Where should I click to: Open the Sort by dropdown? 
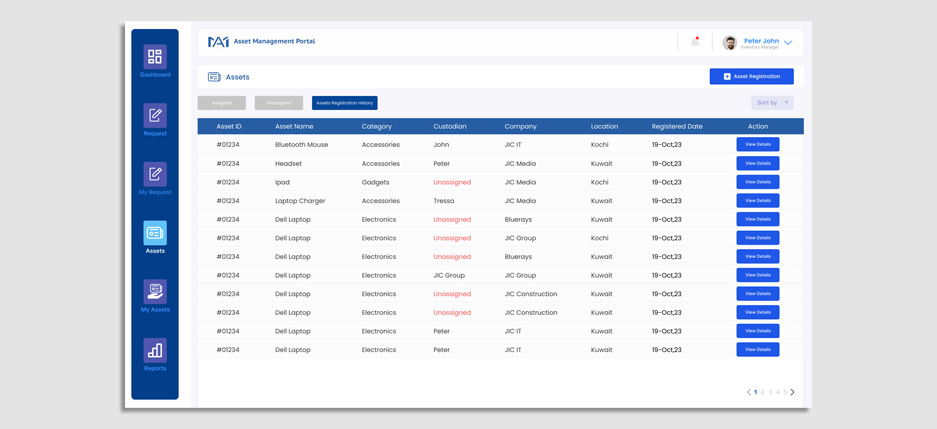pyautogui.click(x=772, y=103)
